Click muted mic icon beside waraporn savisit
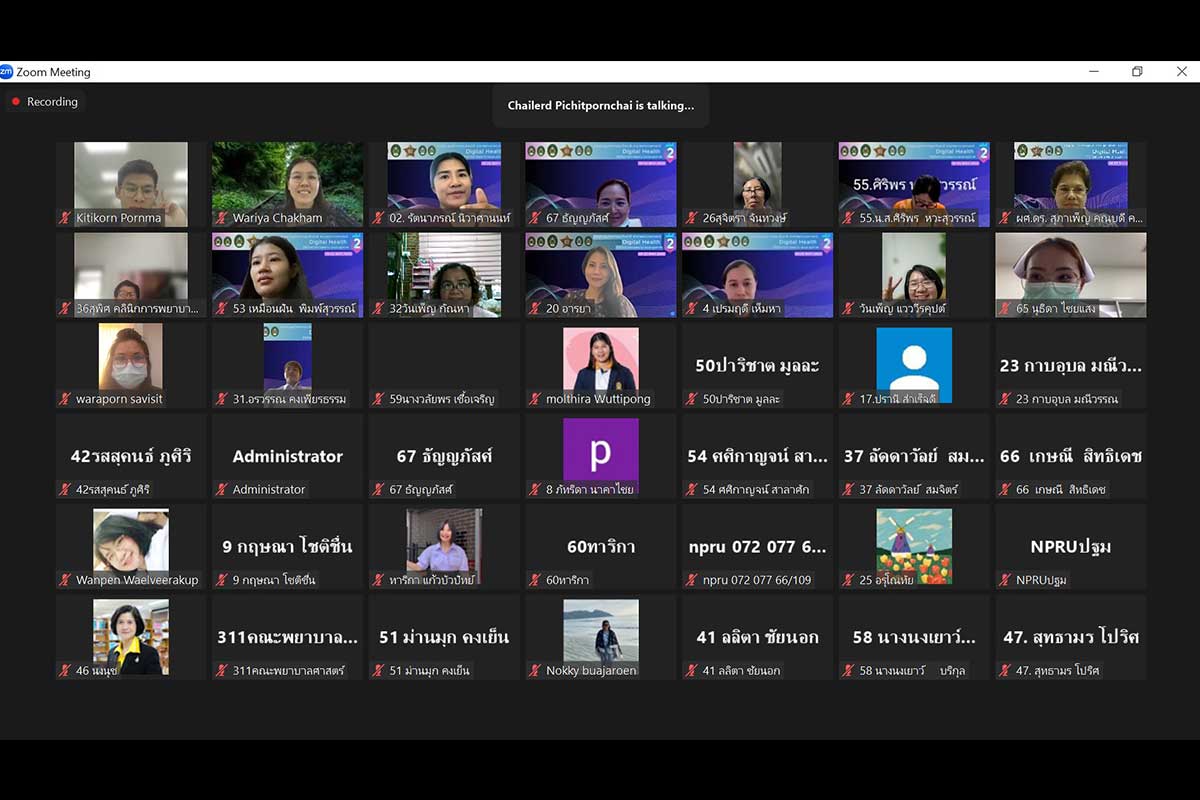Screen dimensions: 1200x800 tap(66, 399)
